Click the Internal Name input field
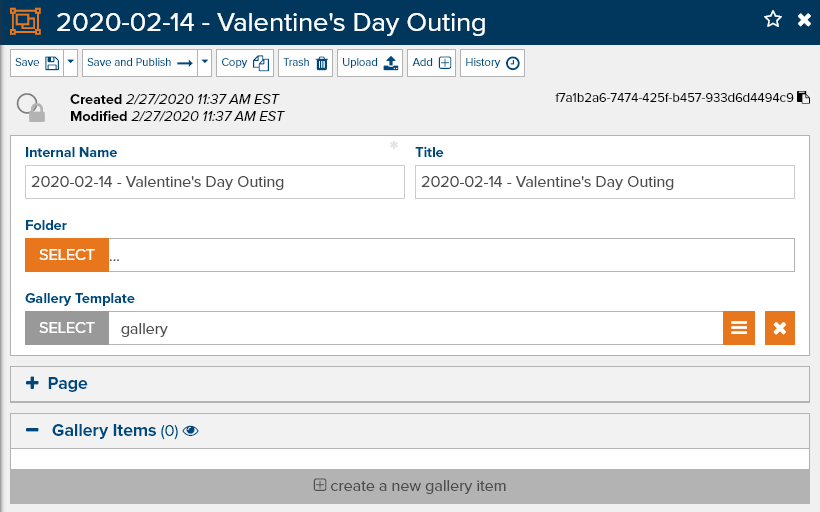 (x=215, y=182)
